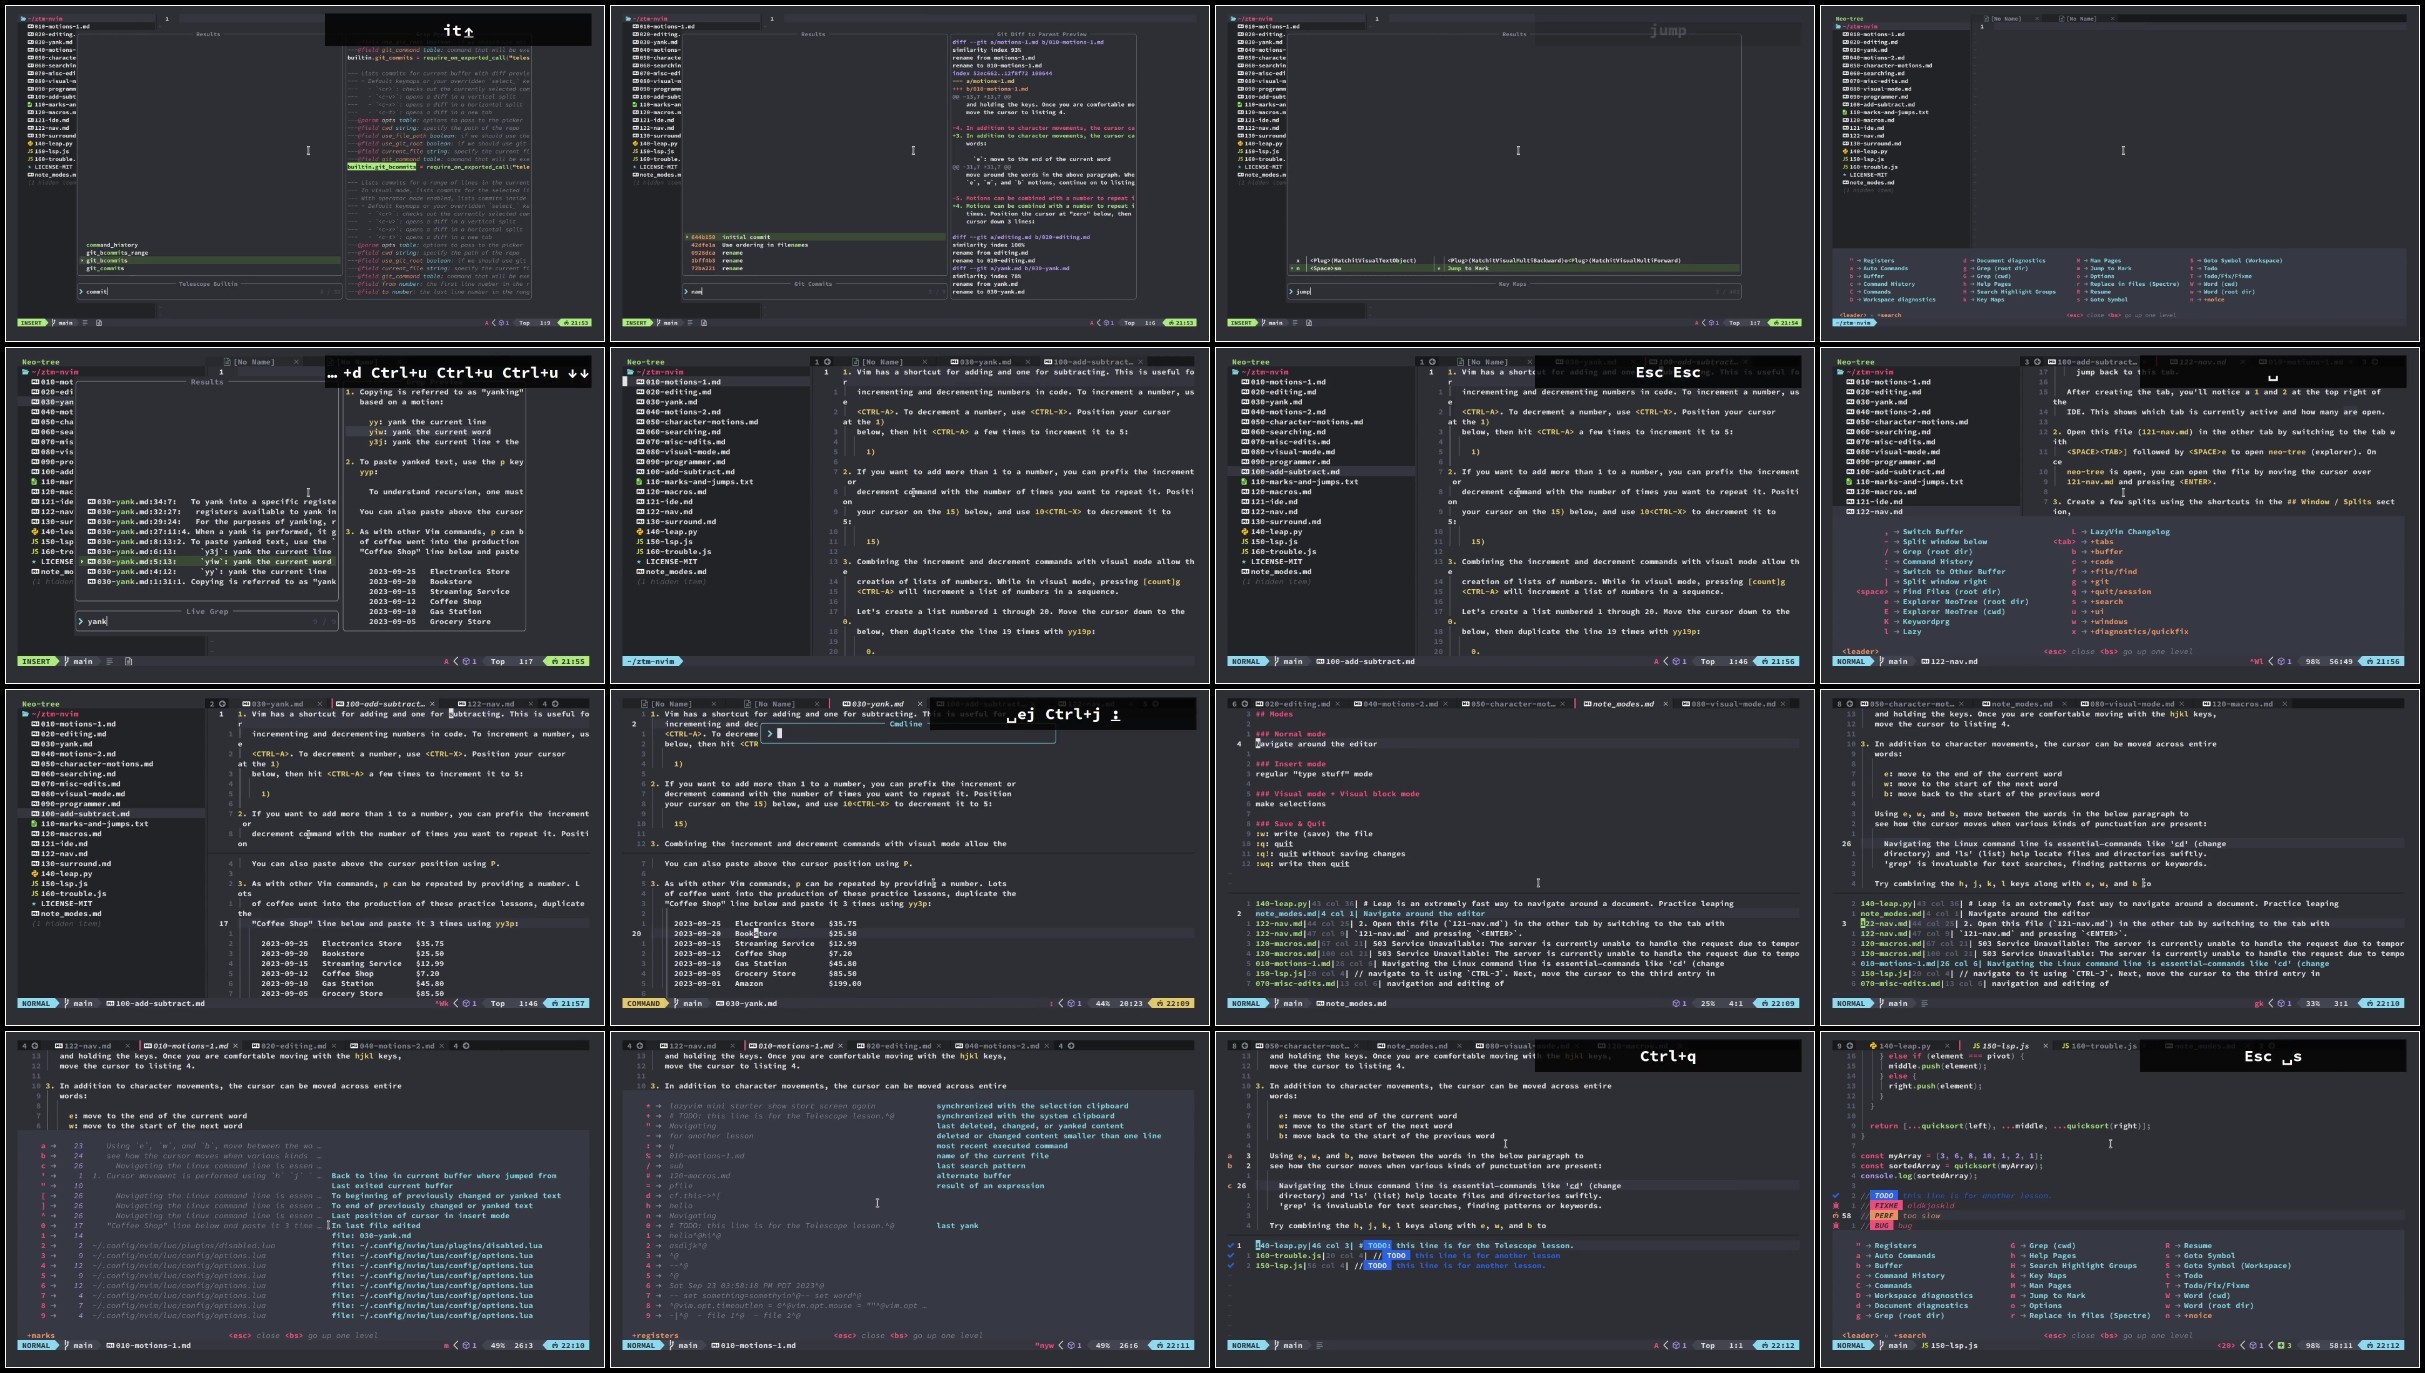
Task: Choose Help Pages in 150-lsp.js which-key panel
Action: (x=2052, y=1256)
